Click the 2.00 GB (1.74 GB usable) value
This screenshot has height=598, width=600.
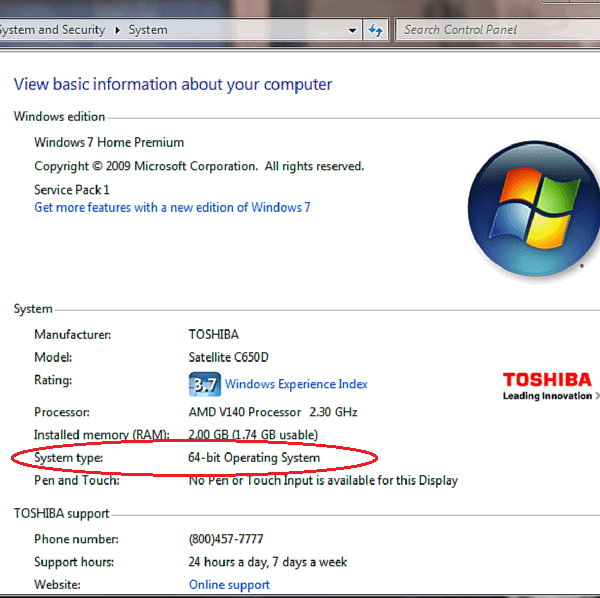tap(253, 435)
